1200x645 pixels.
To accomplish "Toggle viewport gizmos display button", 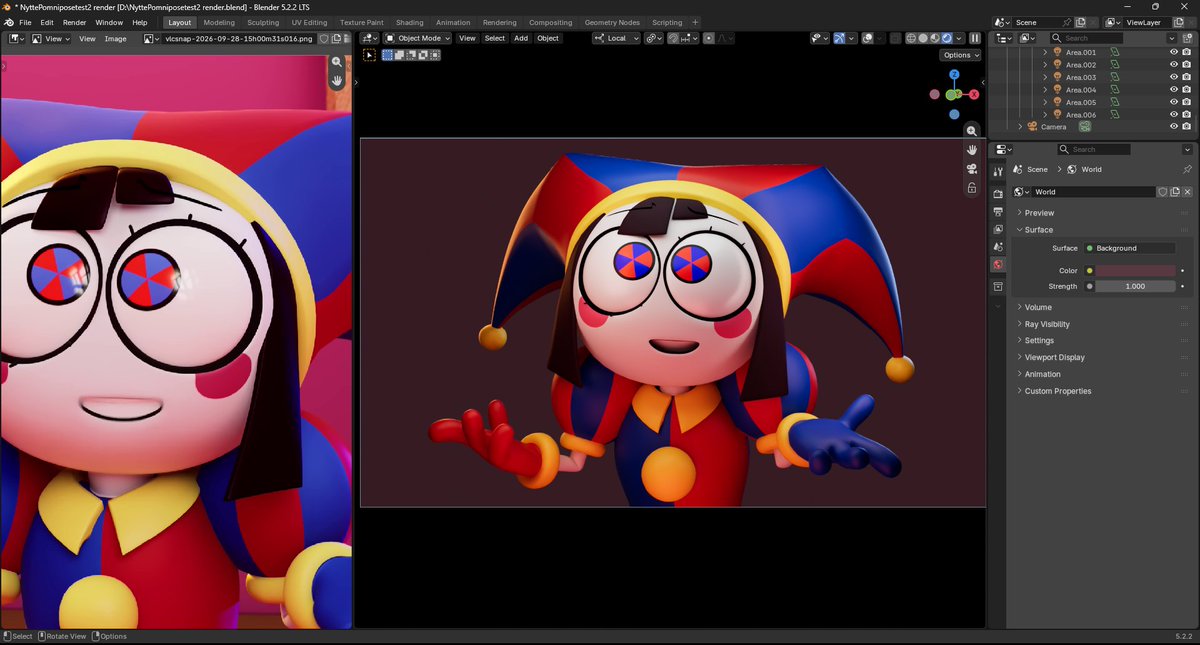I will click(x=839, y=38).
